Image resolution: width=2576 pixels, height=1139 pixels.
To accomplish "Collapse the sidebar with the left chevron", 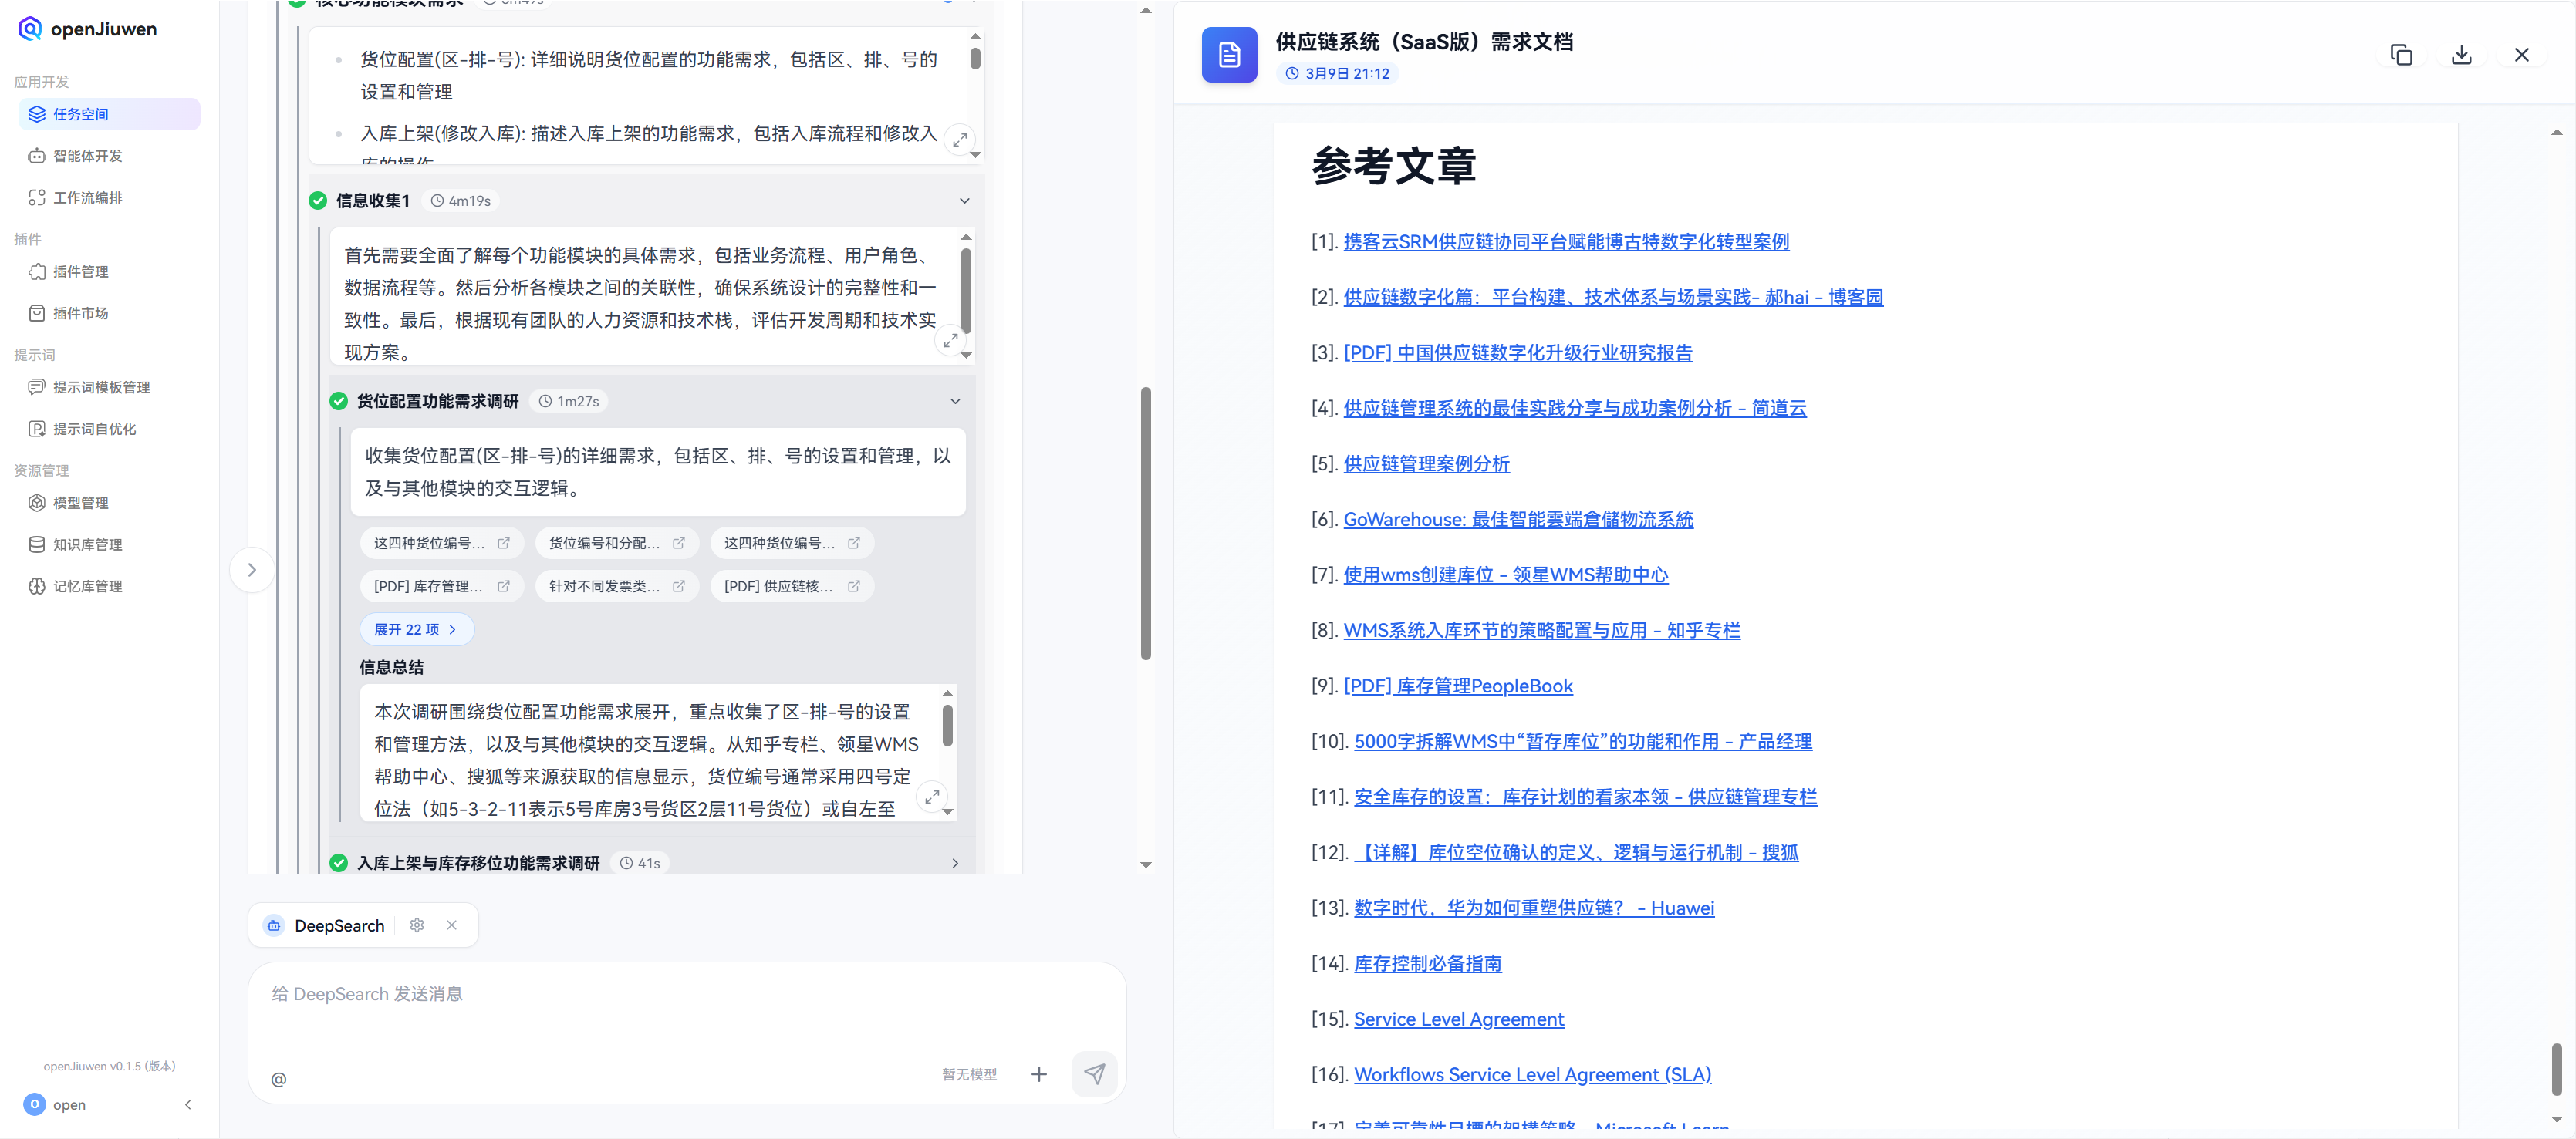I will tap(188, 1105).
